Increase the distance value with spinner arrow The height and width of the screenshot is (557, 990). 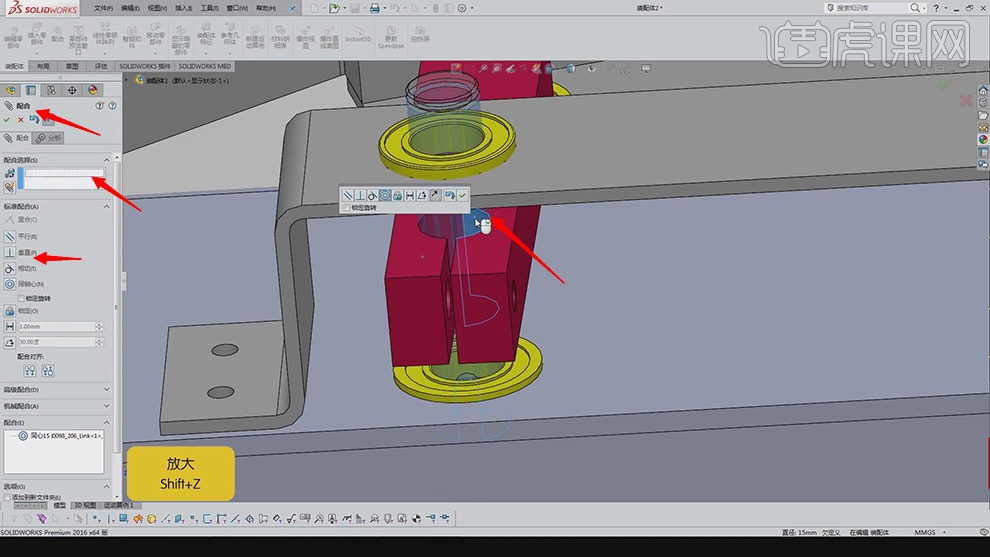pyautogui.click(x=99, y=324)
